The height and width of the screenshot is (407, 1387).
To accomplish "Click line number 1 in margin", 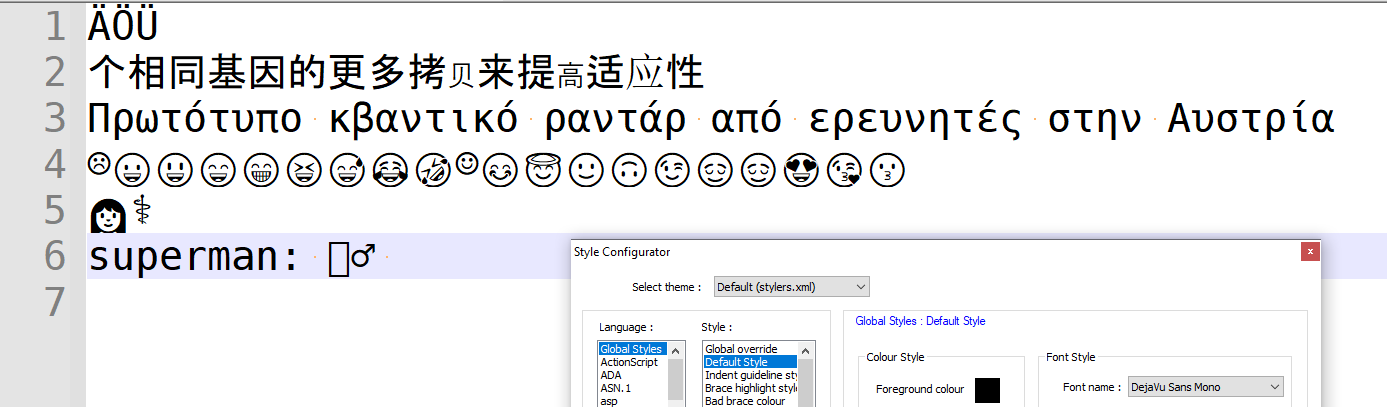I will pos(57,26).
